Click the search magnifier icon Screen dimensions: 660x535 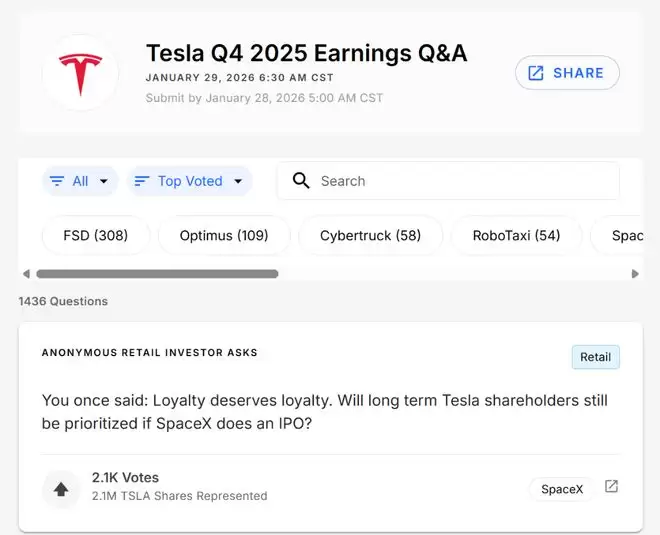click(300, 181)
